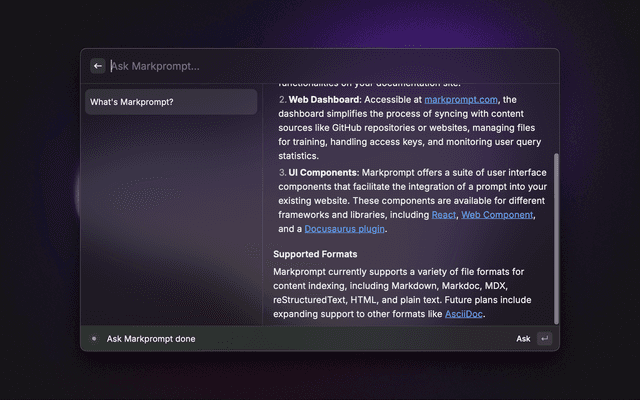The image size is (640, 400).
Task: Click the bold UI Components title
Action: click(322, 173)
